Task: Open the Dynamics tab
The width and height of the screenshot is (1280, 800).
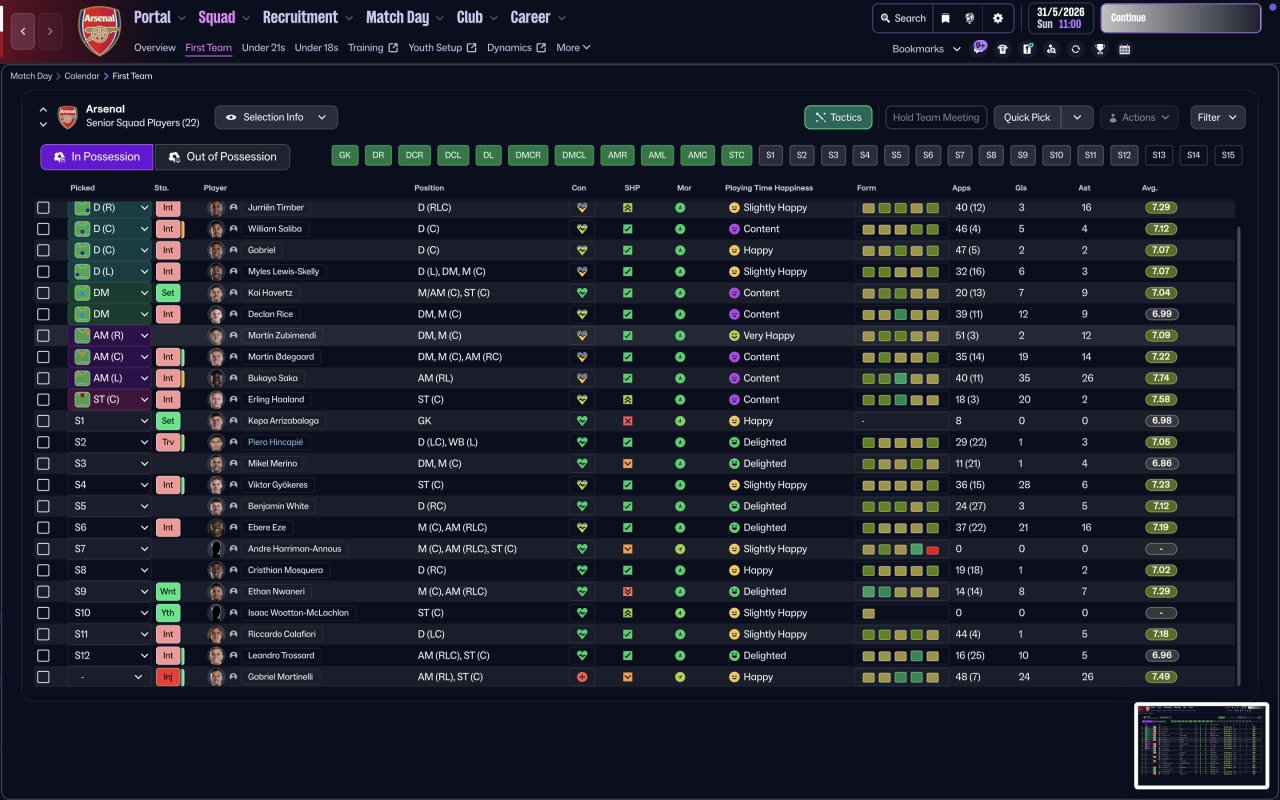Action: click(x=516, y=47)
